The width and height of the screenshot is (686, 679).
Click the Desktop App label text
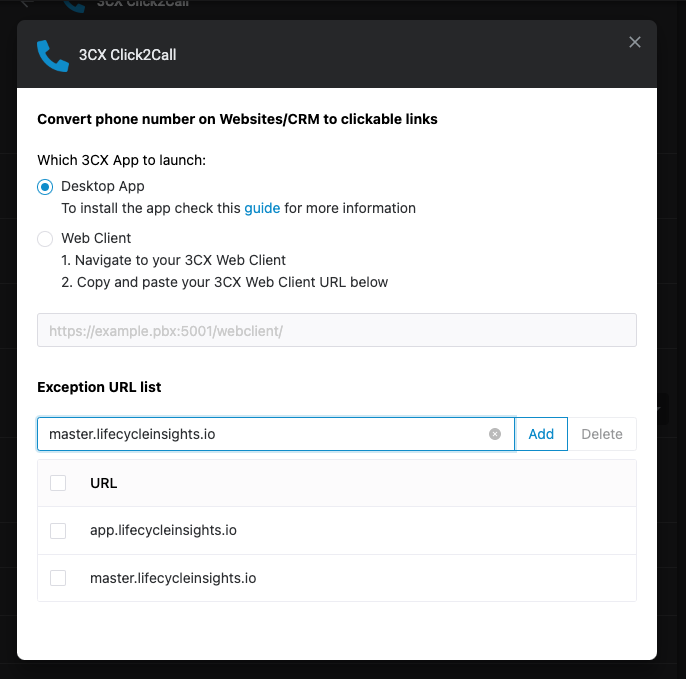tap(103, 186)
